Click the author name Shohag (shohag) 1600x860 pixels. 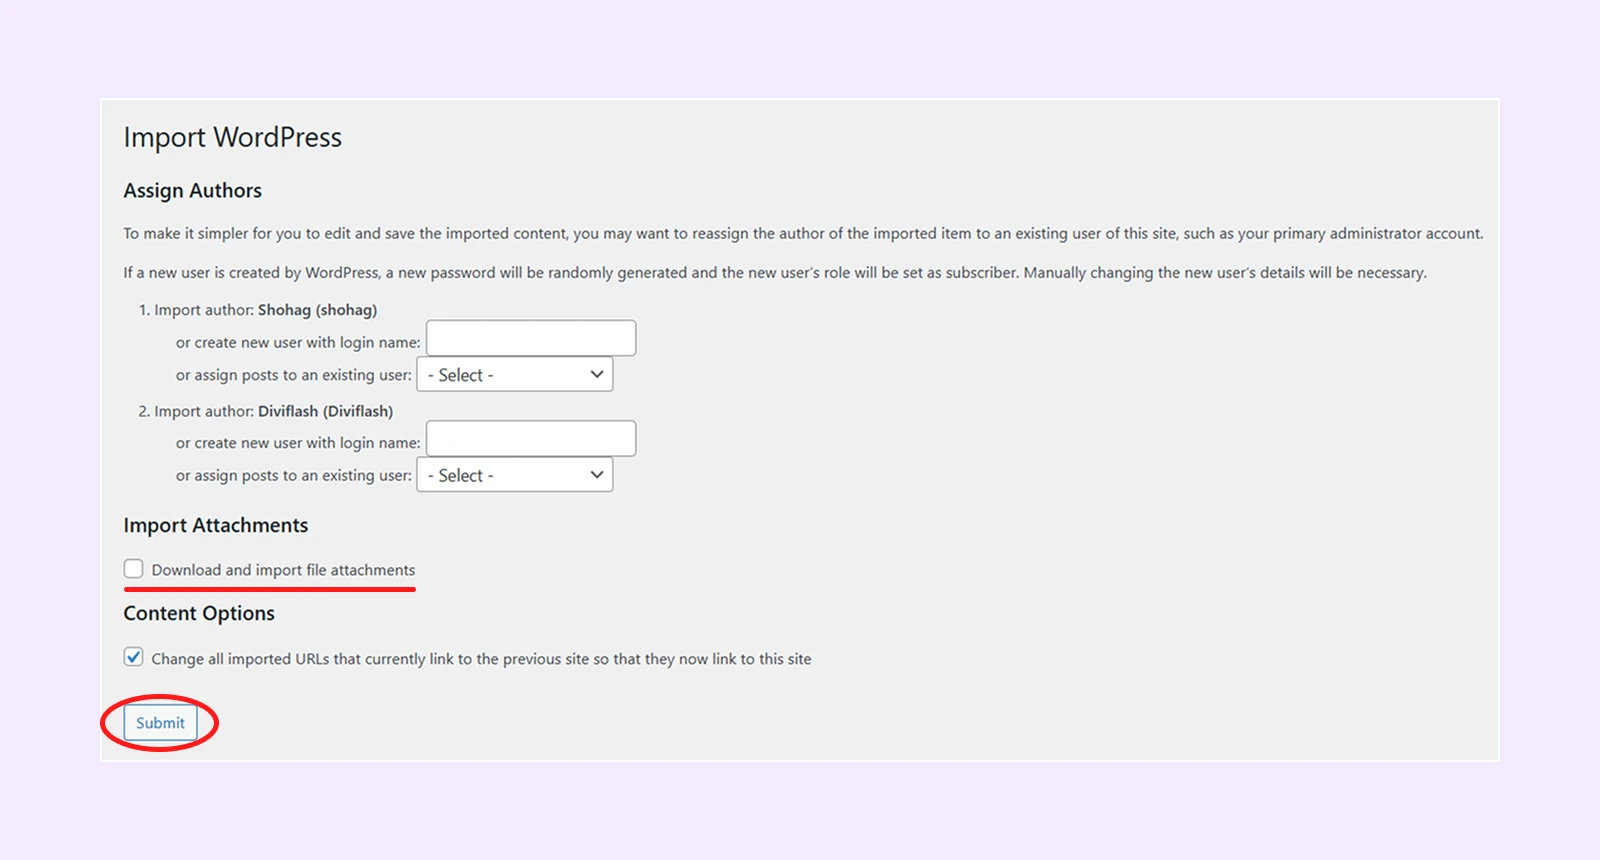point(317,310)
